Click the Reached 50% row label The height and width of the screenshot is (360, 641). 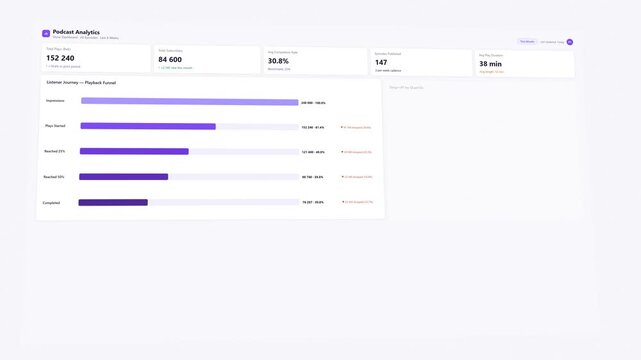tap(54, 177)
